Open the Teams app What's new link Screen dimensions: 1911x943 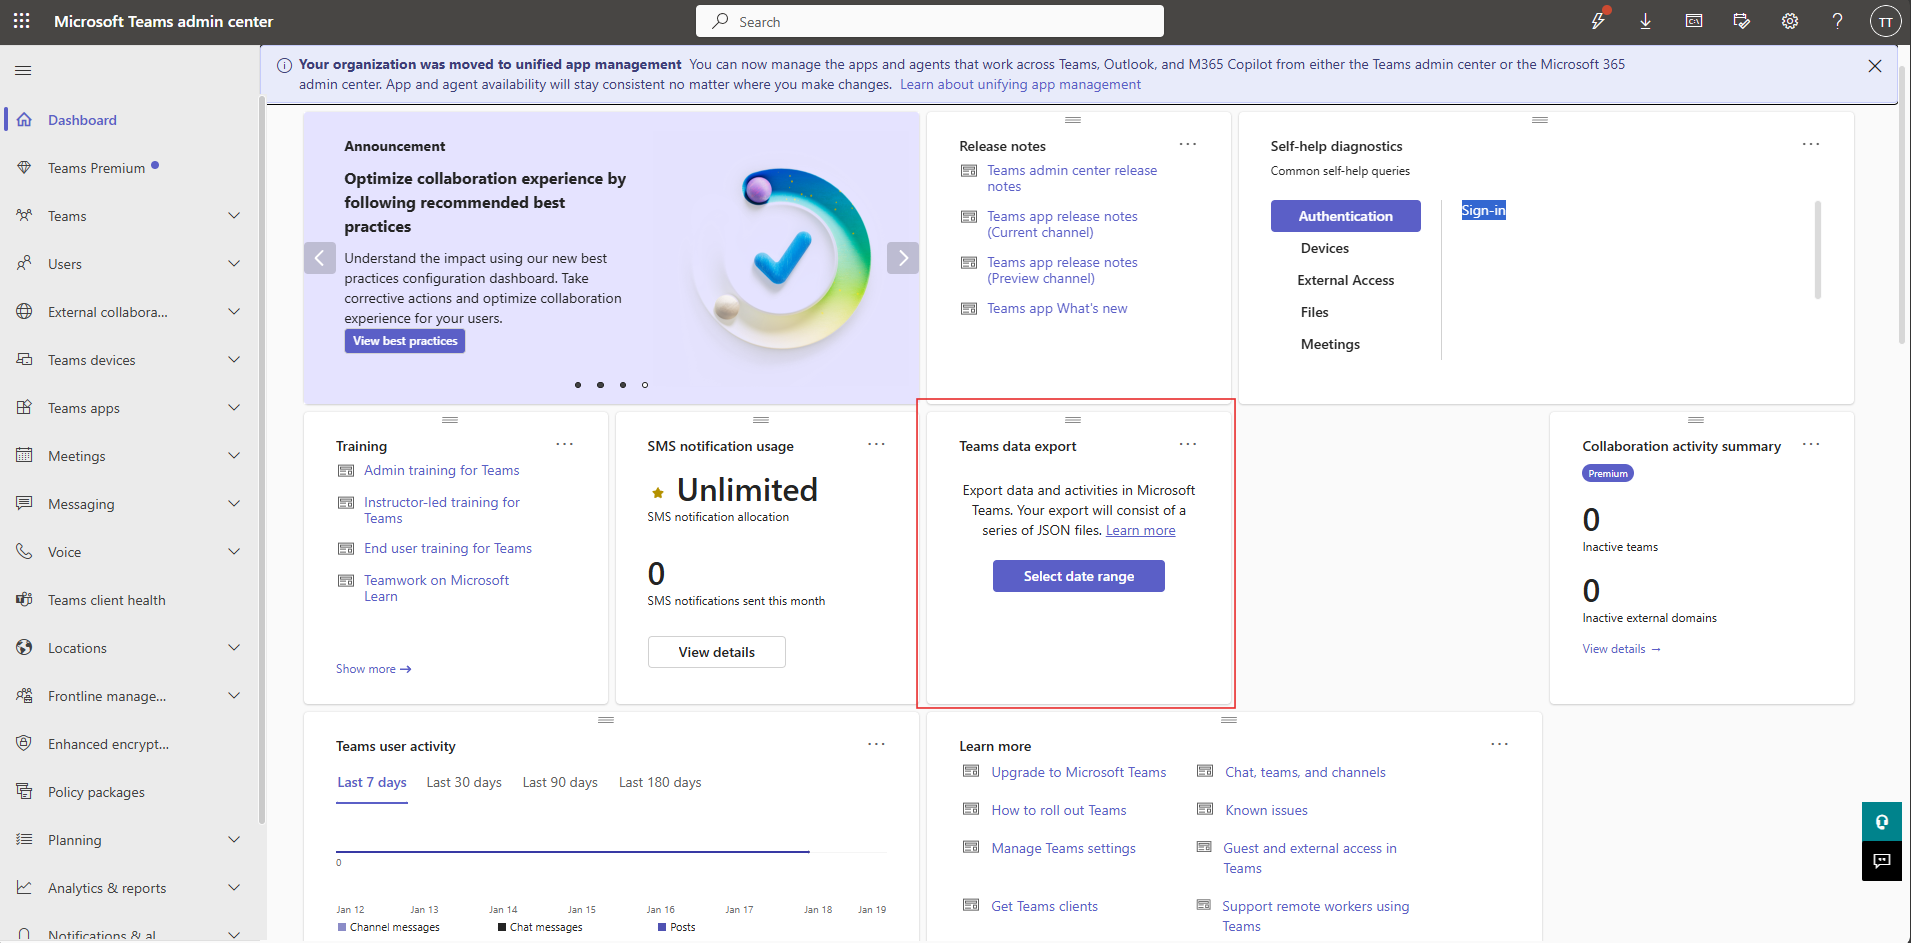(x=1057, y=308)
